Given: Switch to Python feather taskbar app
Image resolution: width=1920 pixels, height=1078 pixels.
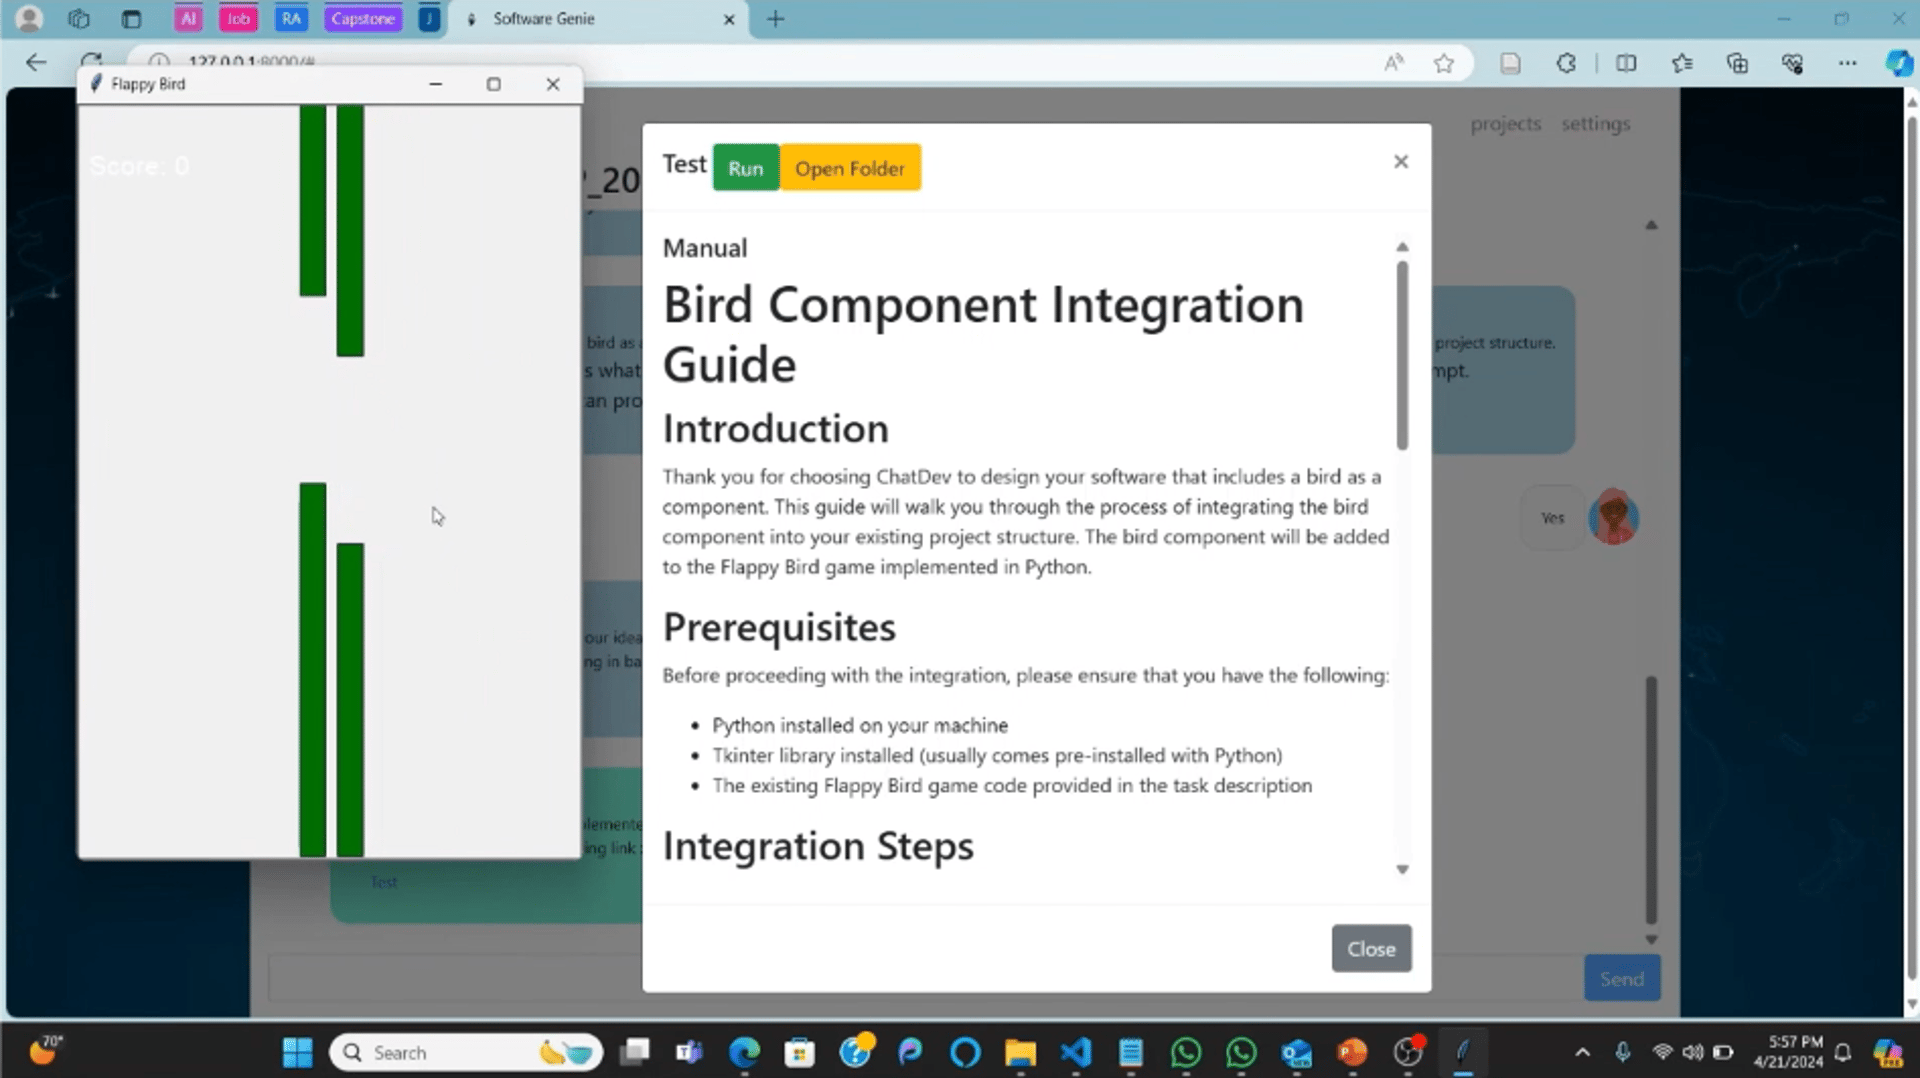Looking at the screenshot, I should tap(1462, 1052).
